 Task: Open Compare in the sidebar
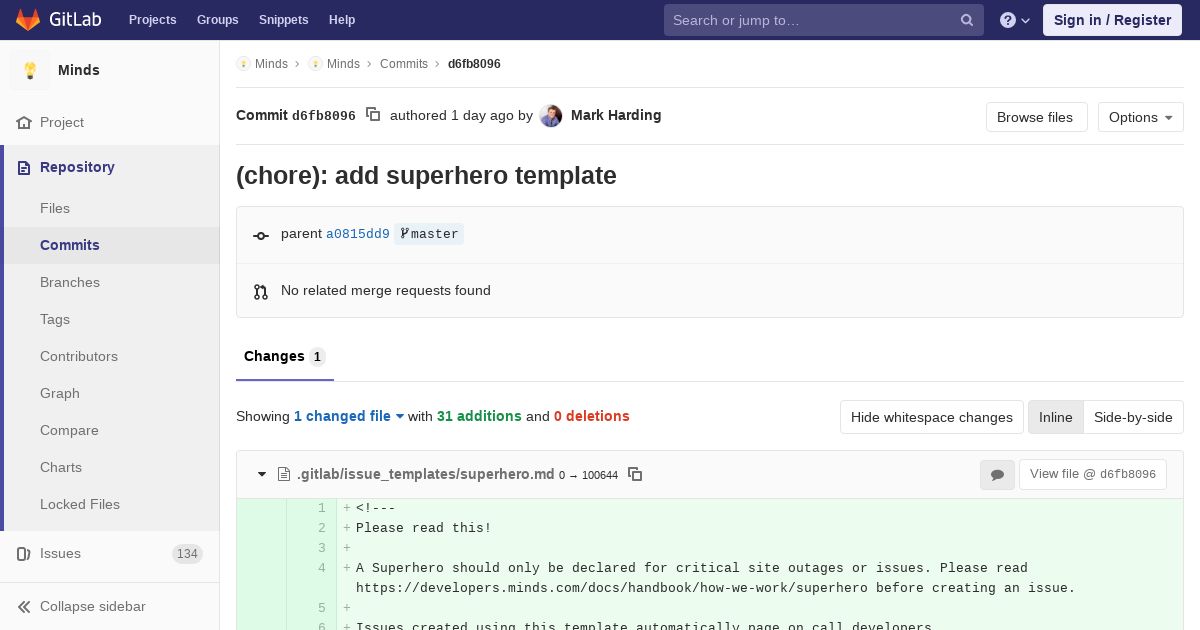click(x=69, y=430)
